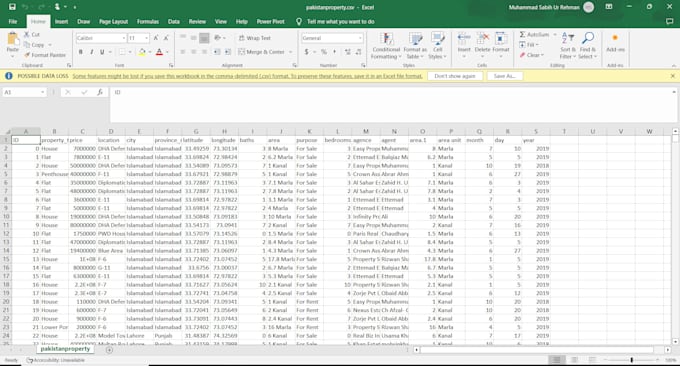Screen dimensions: 680x366
Task: Click the Save icon in quick access toolbar
Action: (x=12, y=7)
